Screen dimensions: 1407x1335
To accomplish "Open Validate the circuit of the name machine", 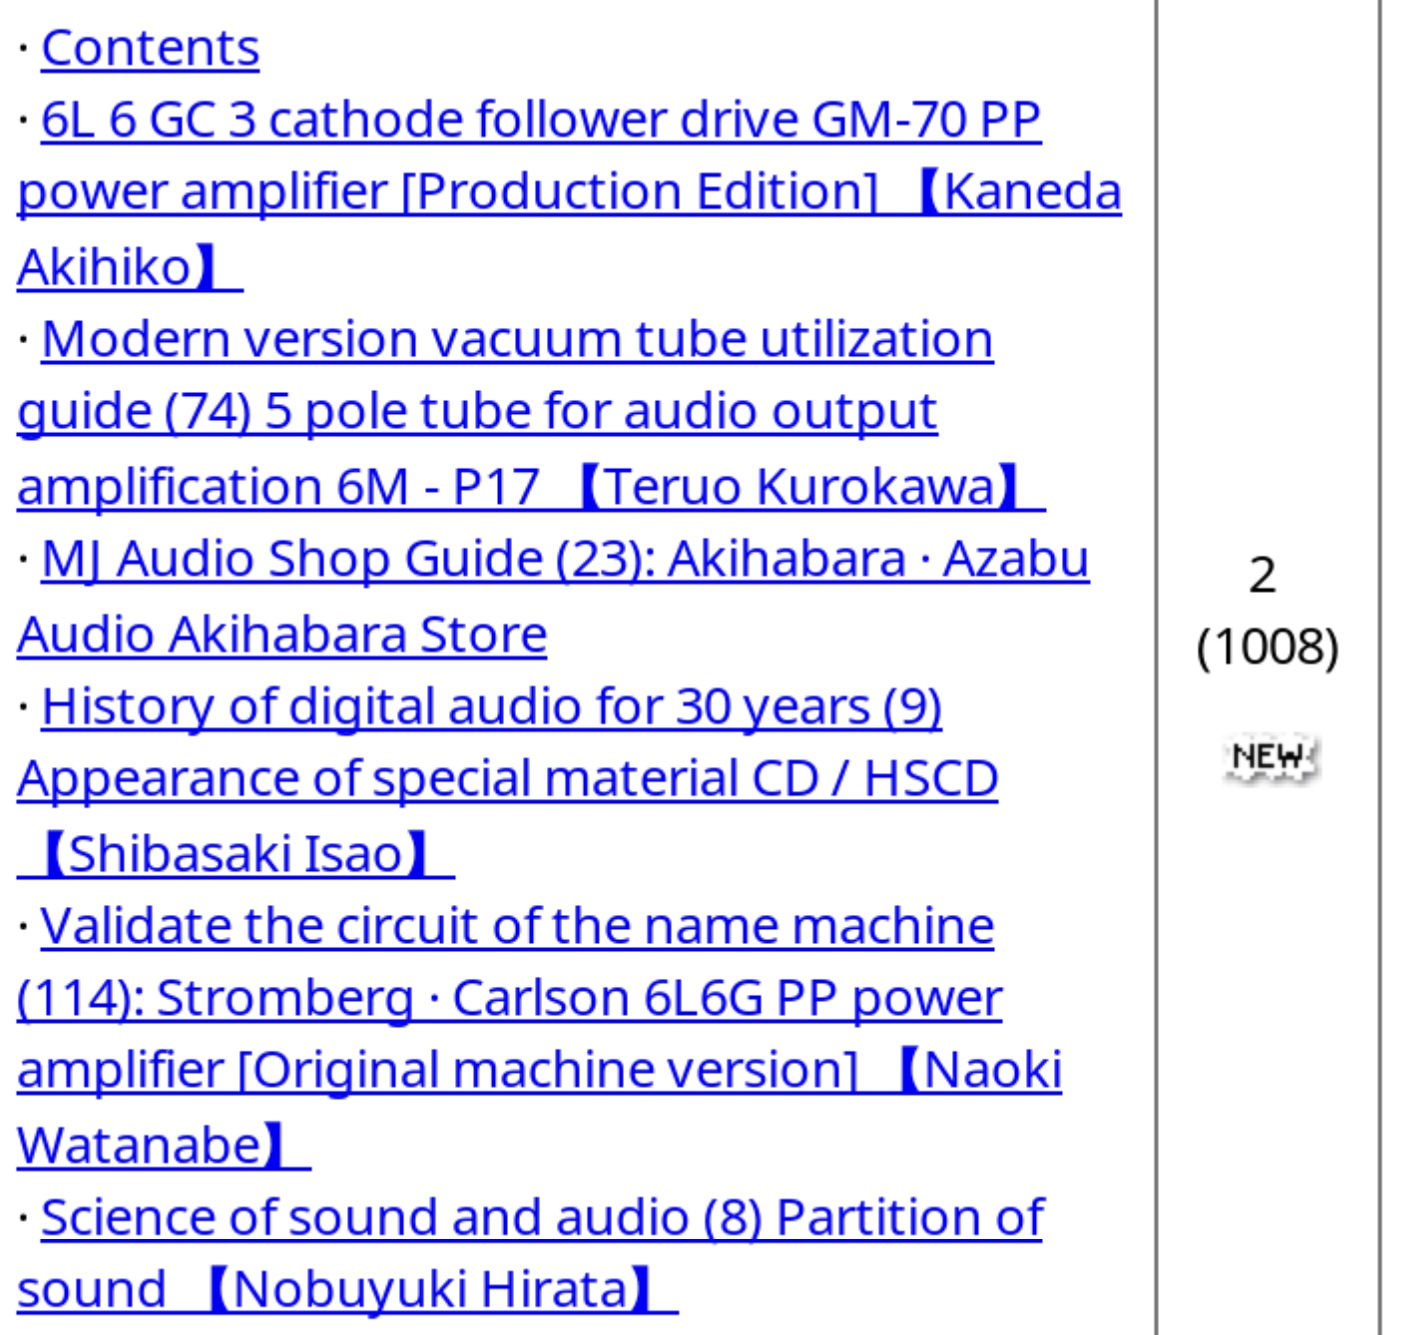I will tap(517, 926).
